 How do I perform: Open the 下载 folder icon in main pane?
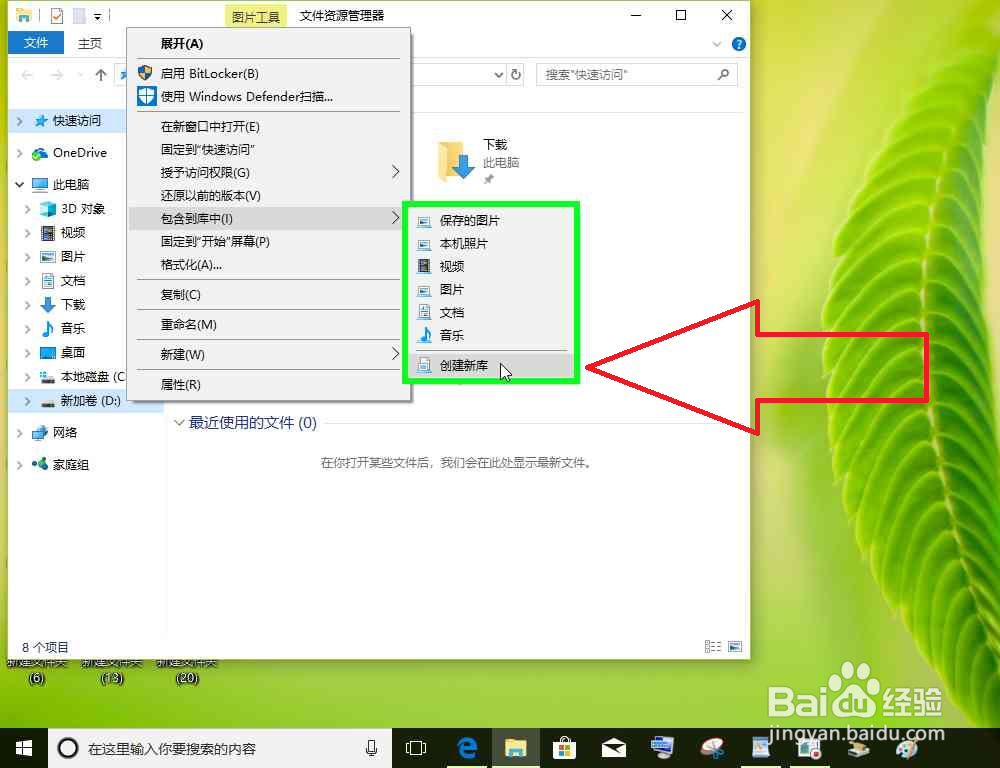tap(455, 161)
